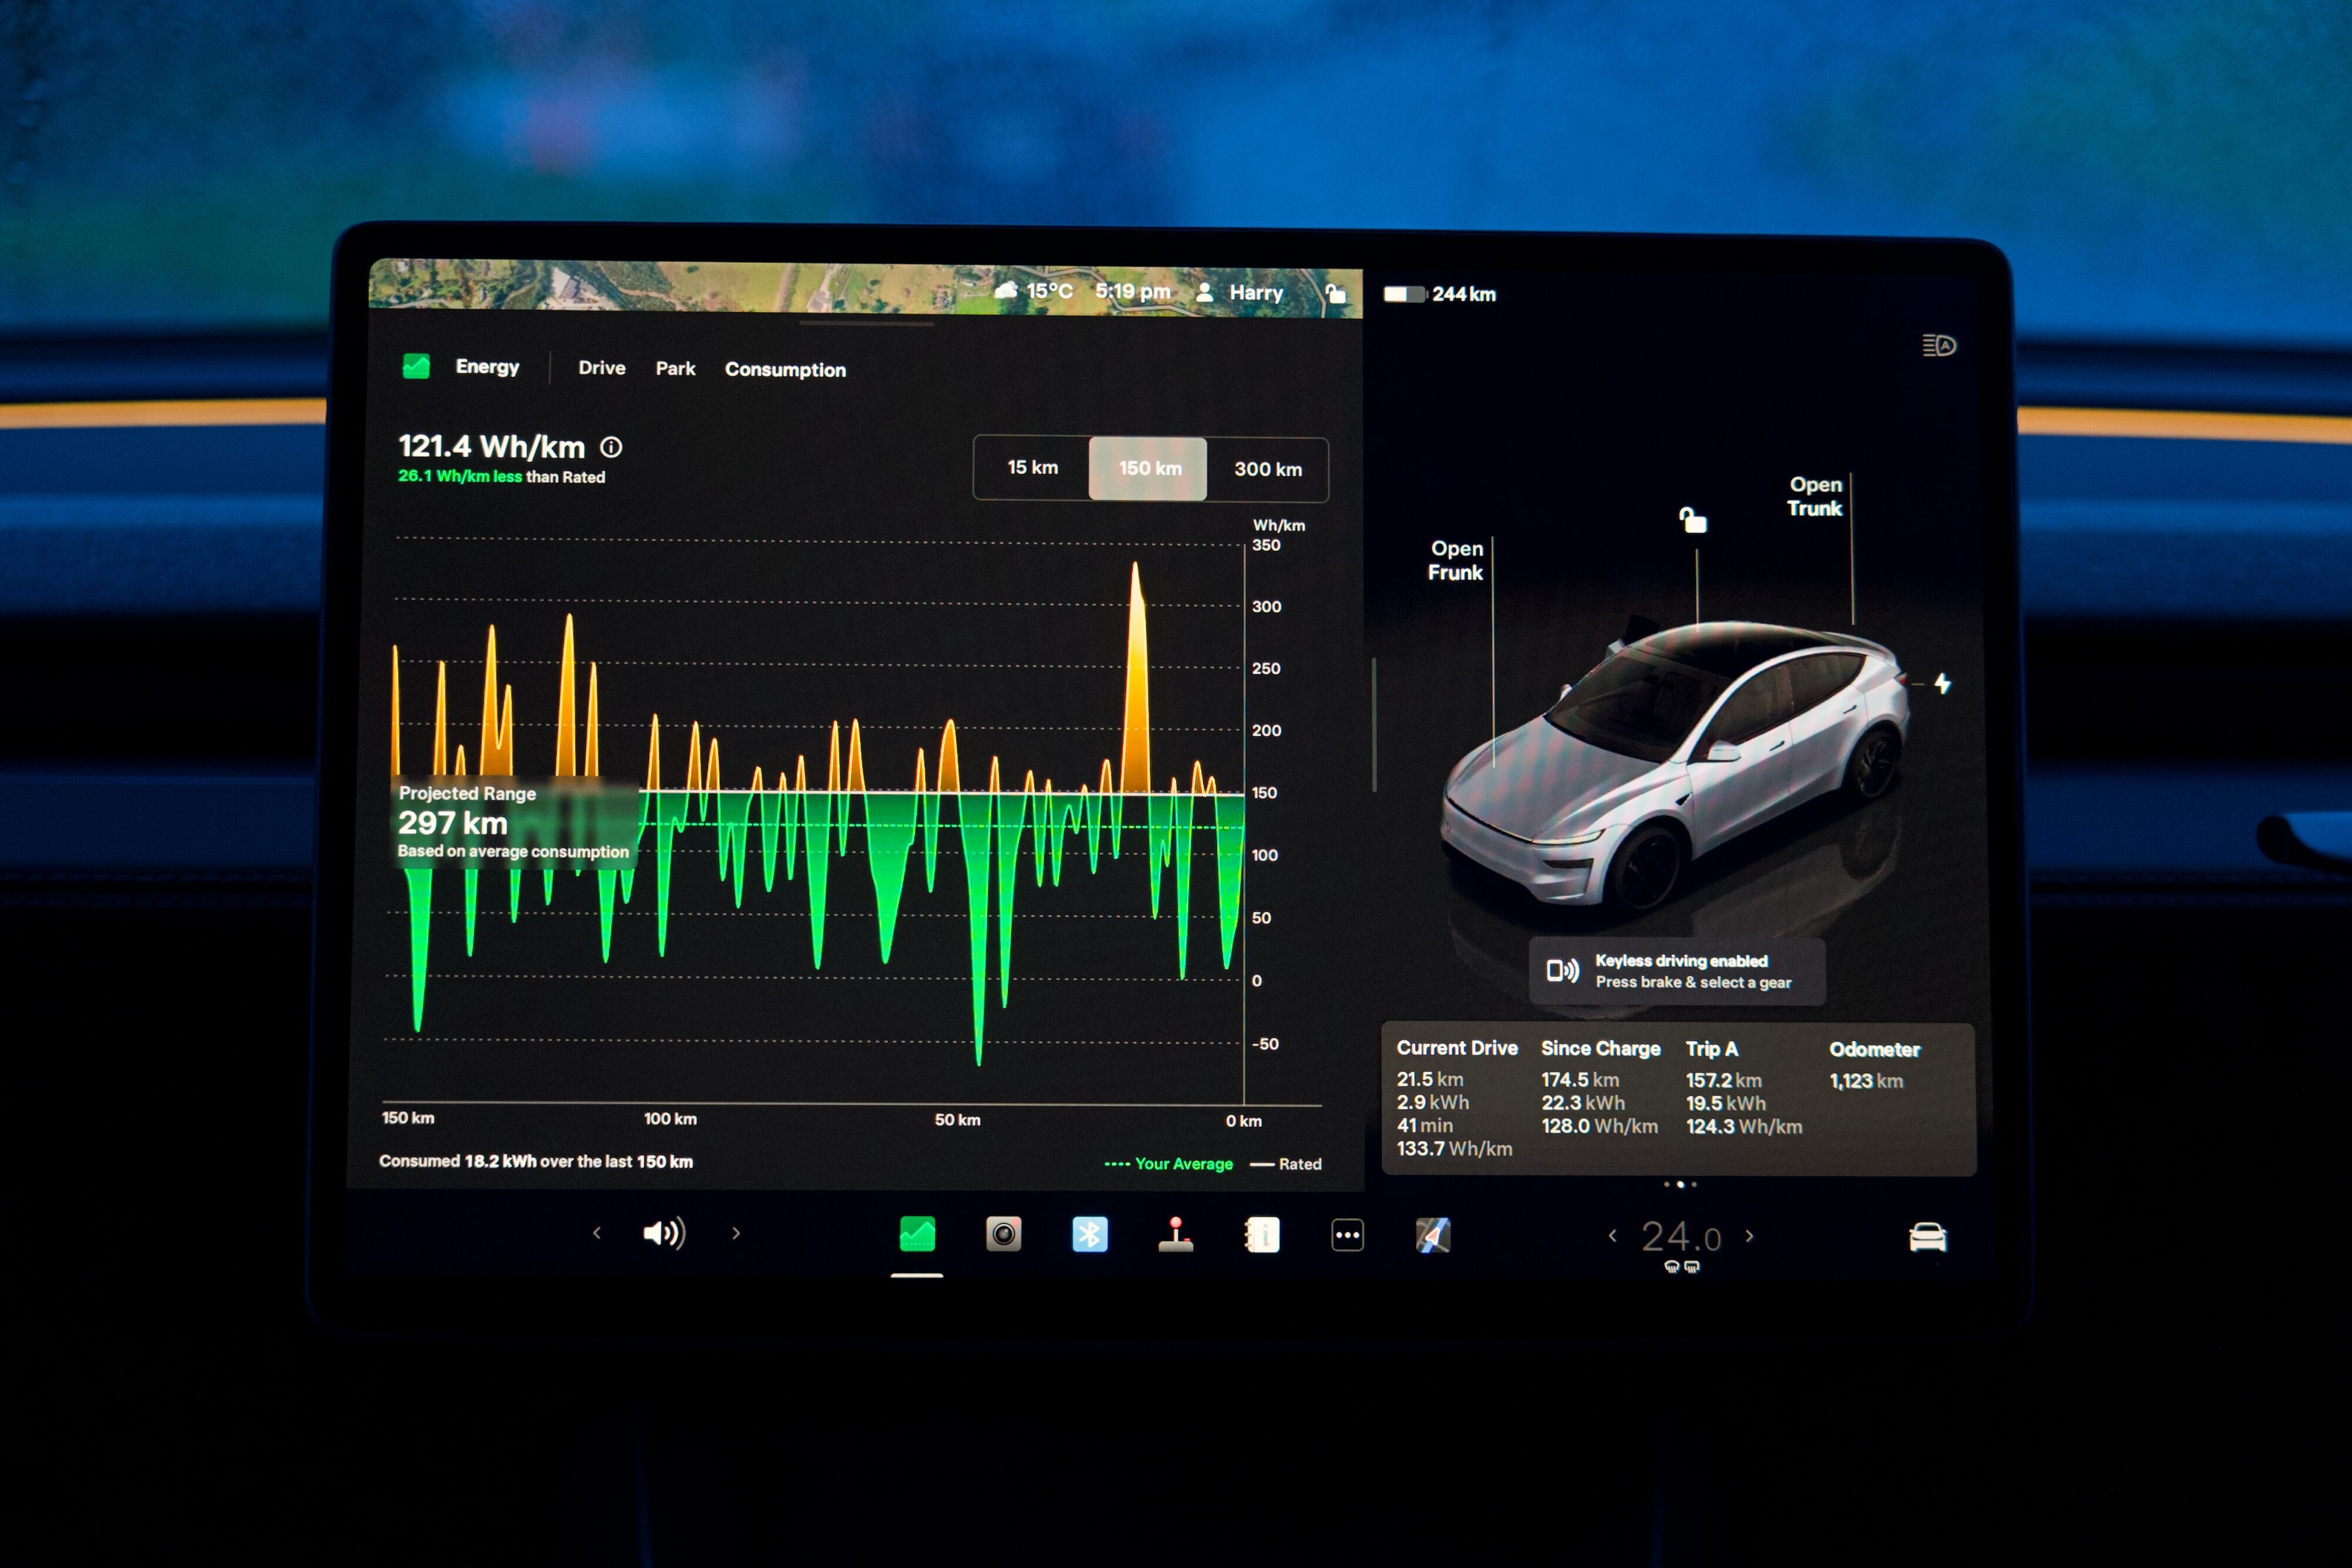2352x1568 pixels.
Task: Tap the seat heater icons under temperature
Action: point(1681,1267)
